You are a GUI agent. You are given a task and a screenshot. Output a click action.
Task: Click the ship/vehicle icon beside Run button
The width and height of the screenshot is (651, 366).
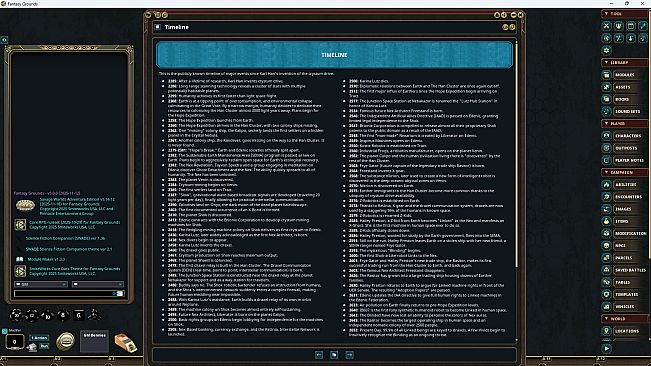click(x=32, y=347)
